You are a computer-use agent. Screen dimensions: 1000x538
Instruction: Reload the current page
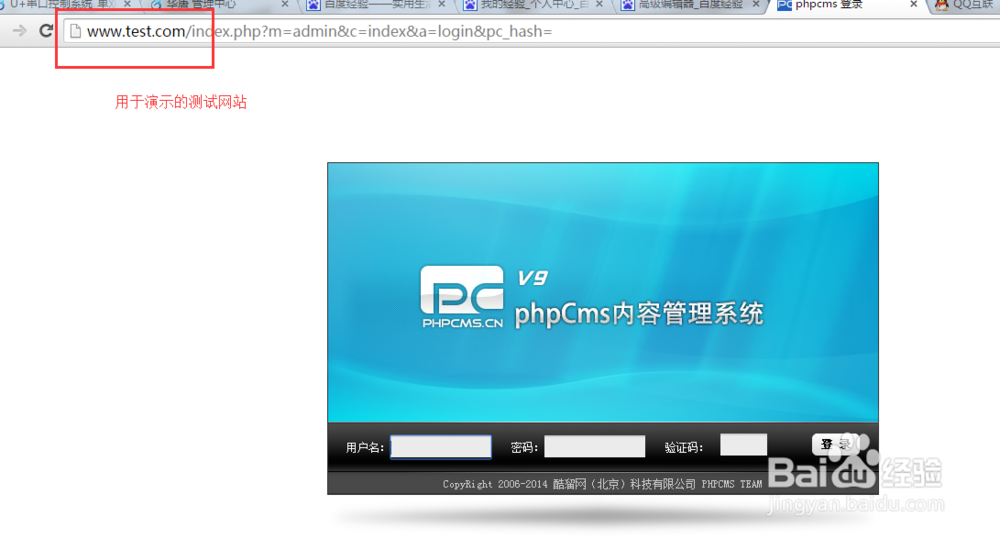[x=46, y=31]
